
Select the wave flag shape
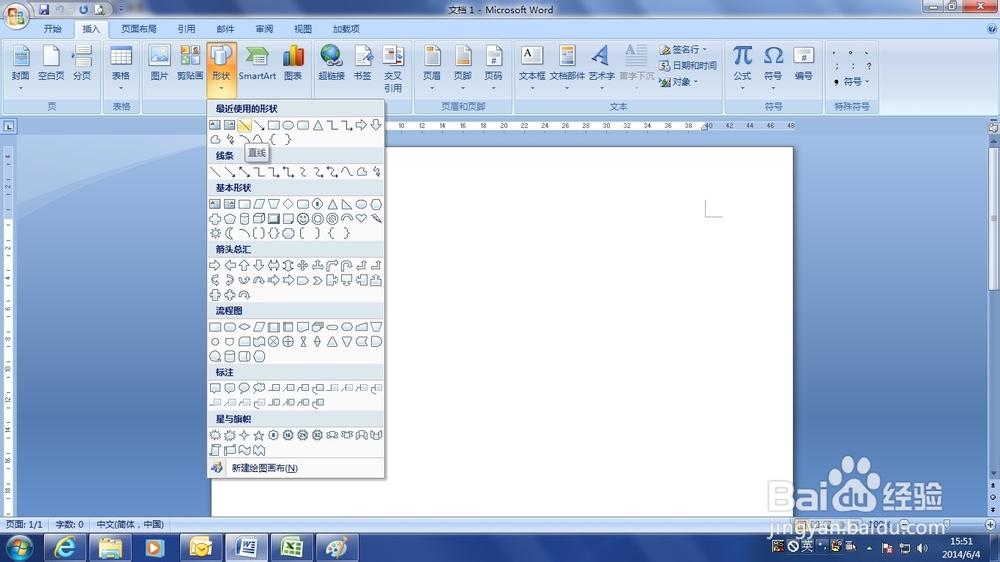click(244, 450)
